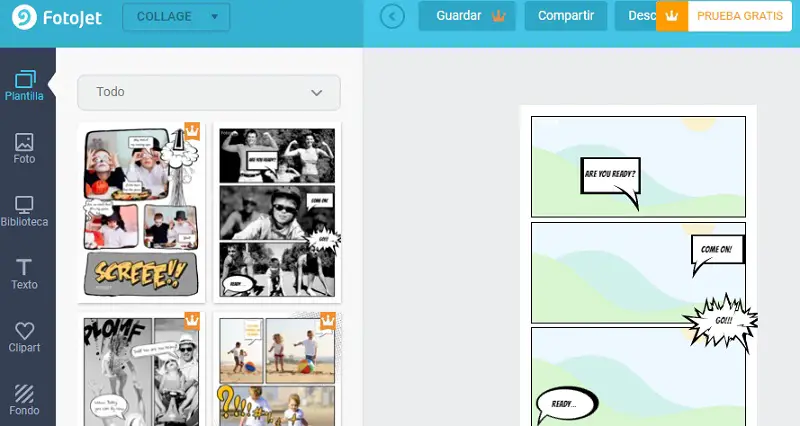Click the back arrow circle icon

392,16
